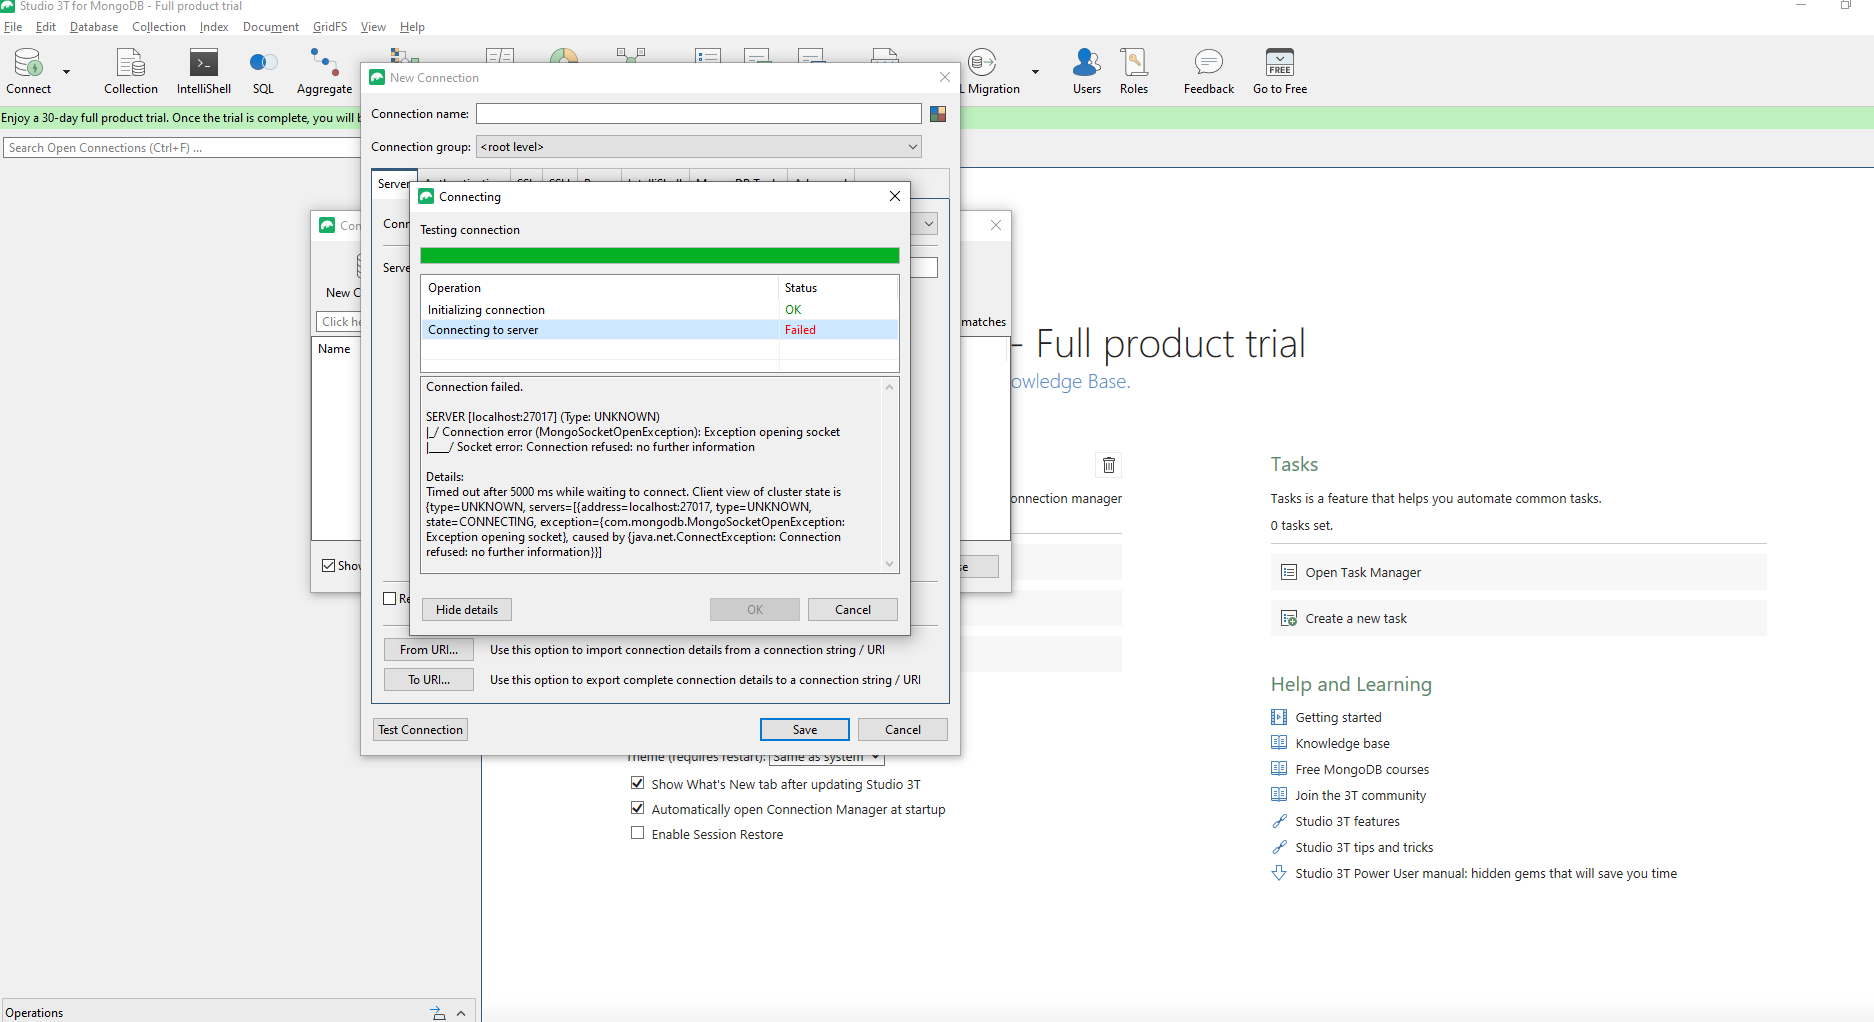Select the Server tab
The height and width of the screenshot is (1022, 1874).
[392, 184]
